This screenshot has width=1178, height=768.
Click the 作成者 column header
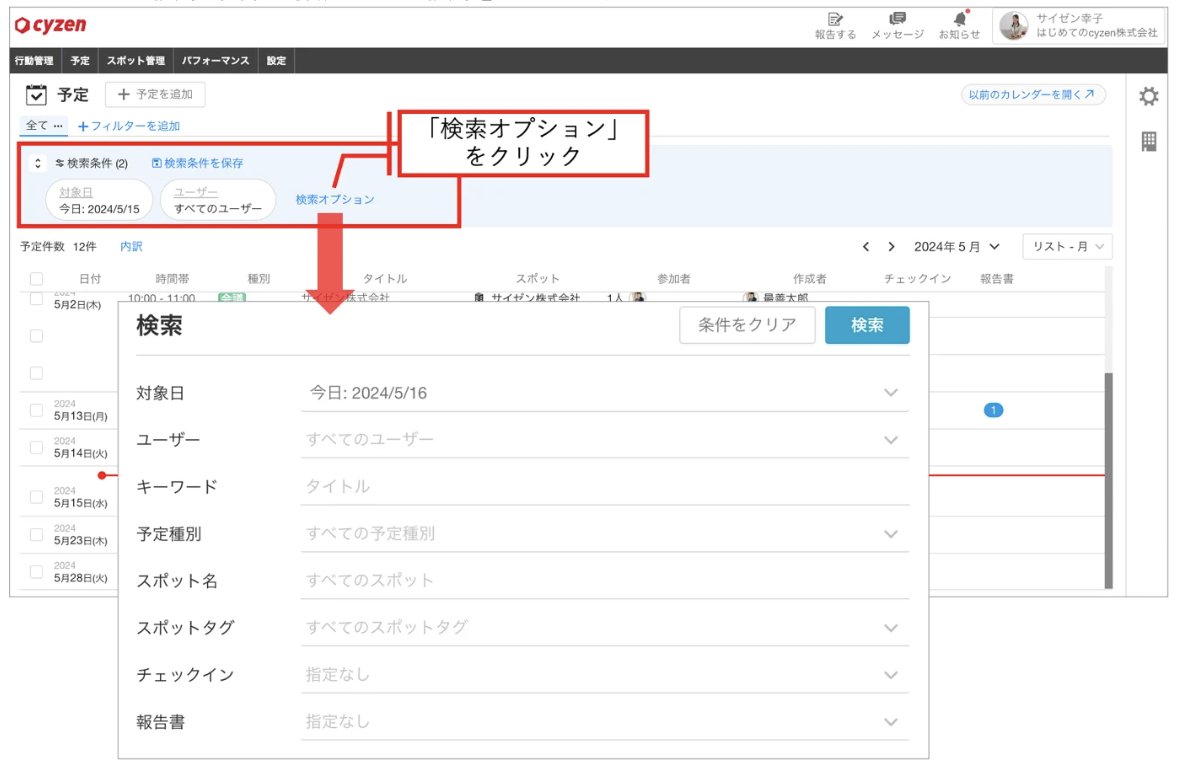click(809, 279)
